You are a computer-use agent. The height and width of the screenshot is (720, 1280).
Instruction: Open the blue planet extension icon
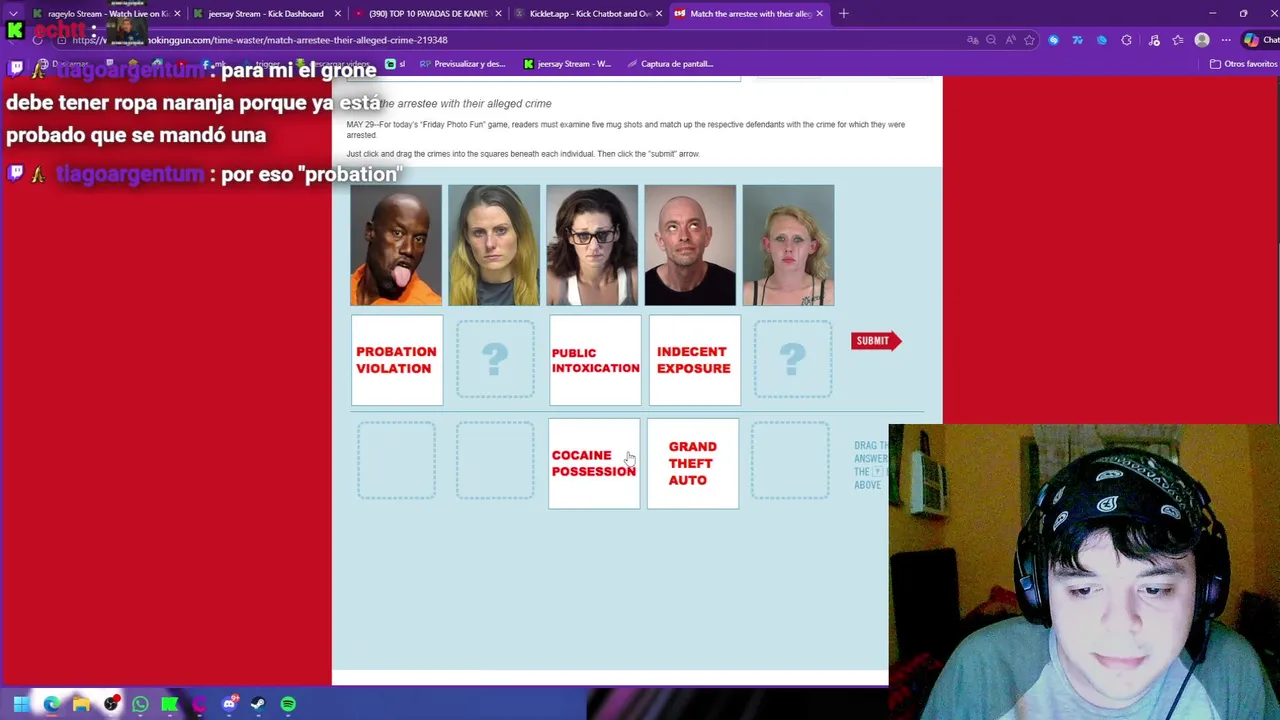1102,40
